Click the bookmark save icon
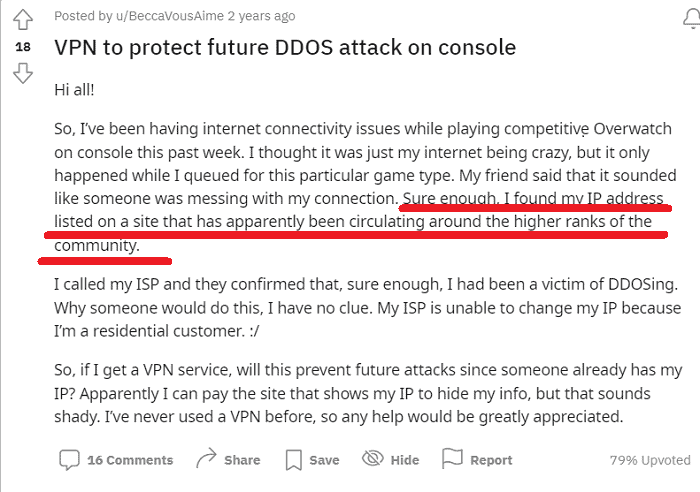The width and height of the screenshot is (700, 492). point(294,460)
